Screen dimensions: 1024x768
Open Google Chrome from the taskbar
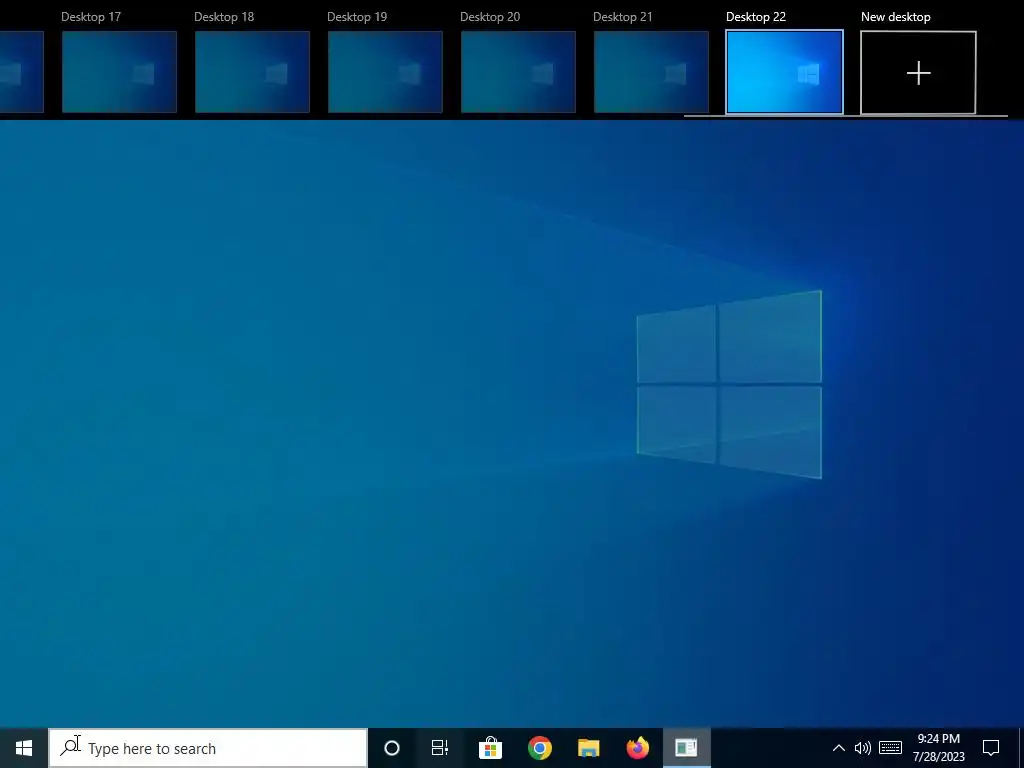[540, 748]
